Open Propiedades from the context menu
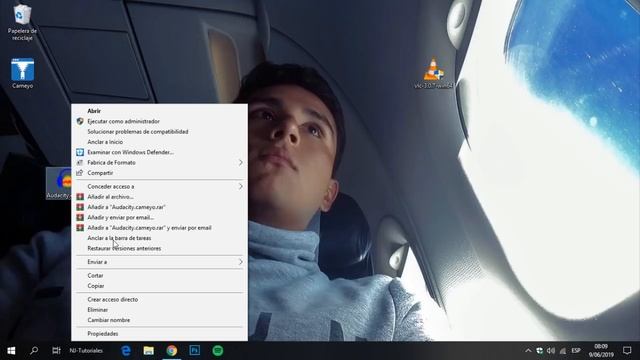 pyautogui.click(x=159, y=333)
